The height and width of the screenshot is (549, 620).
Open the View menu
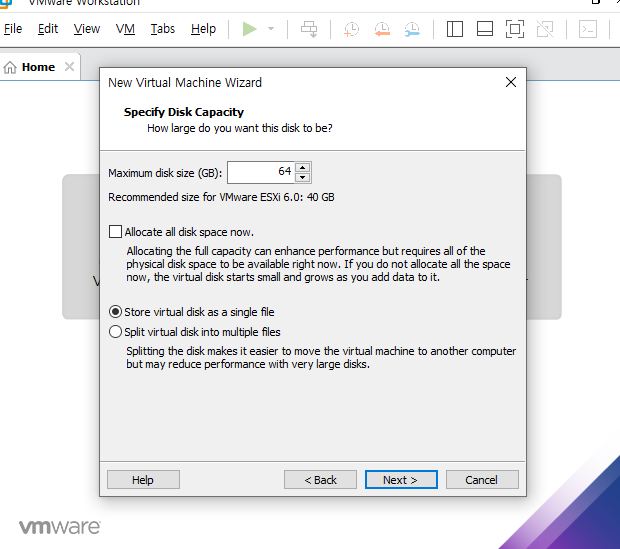[87, 29]
